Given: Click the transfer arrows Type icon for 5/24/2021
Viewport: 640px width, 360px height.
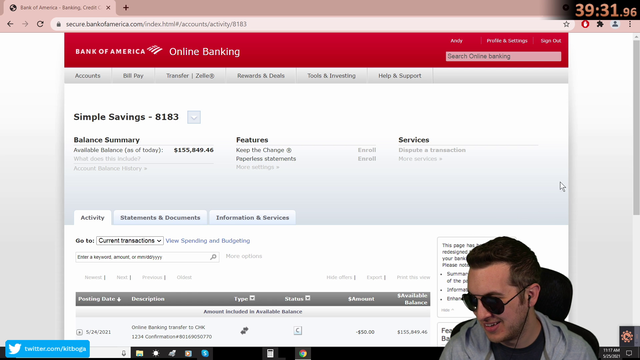Looking at the screenshot, I should coord(244,331).
